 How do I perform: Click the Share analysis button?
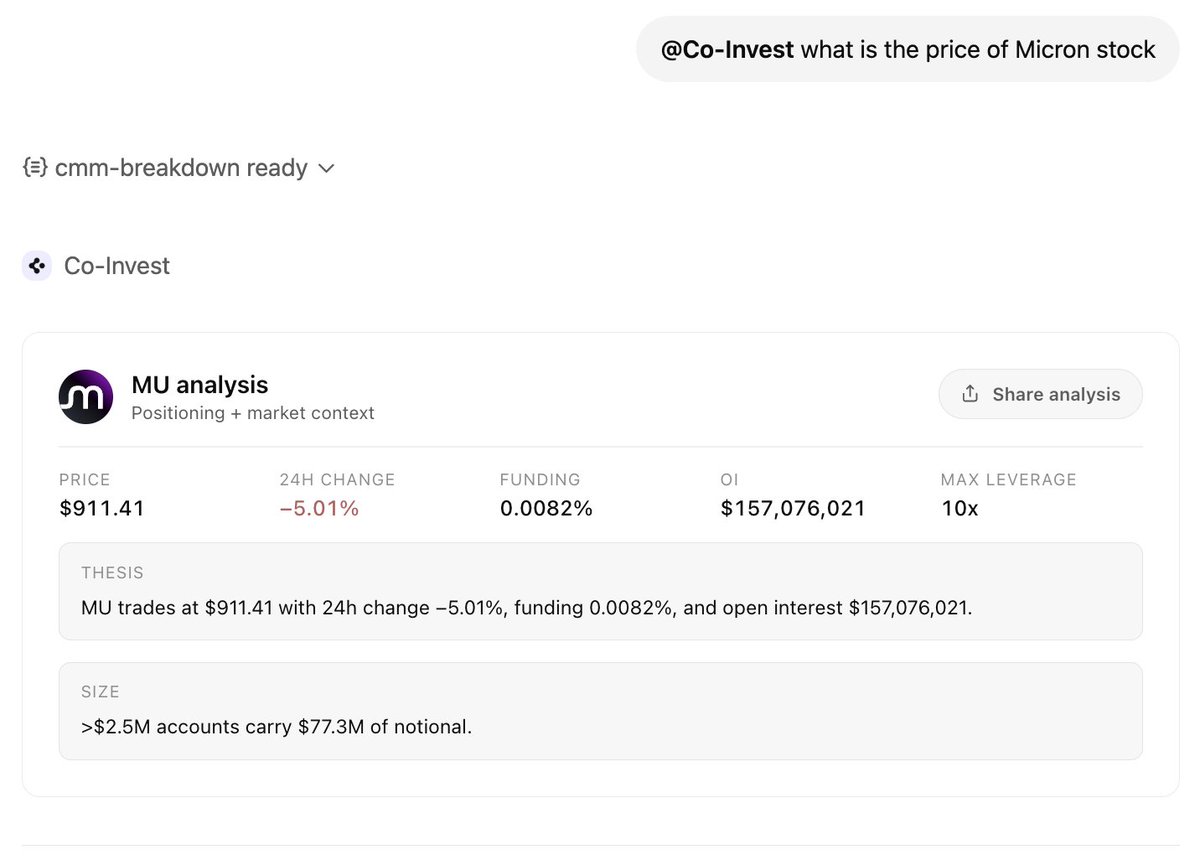coord(1040,394)
